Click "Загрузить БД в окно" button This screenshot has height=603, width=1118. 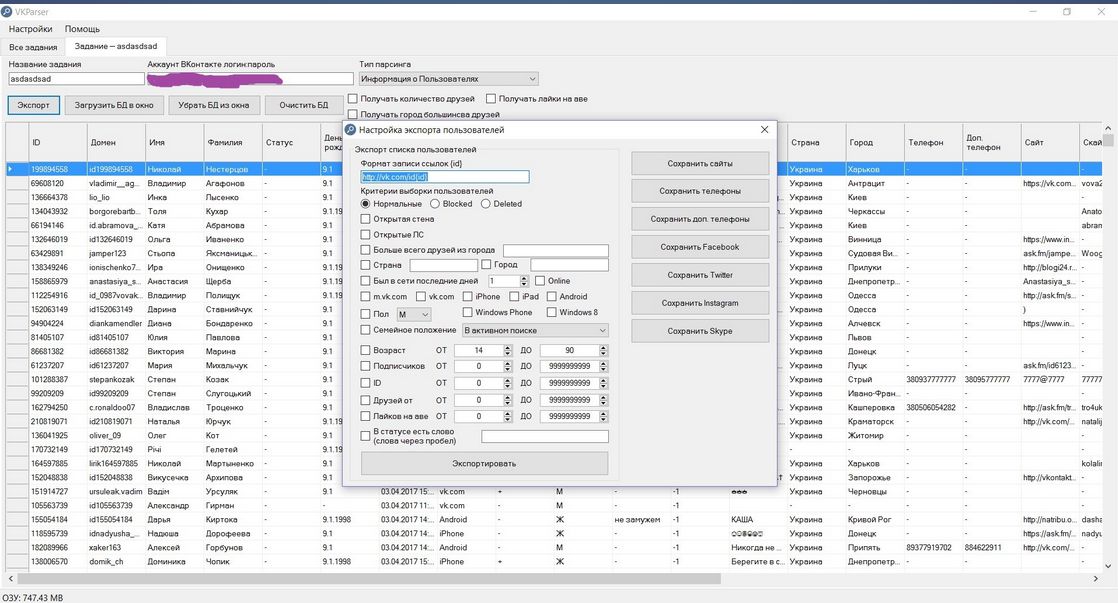114,105
